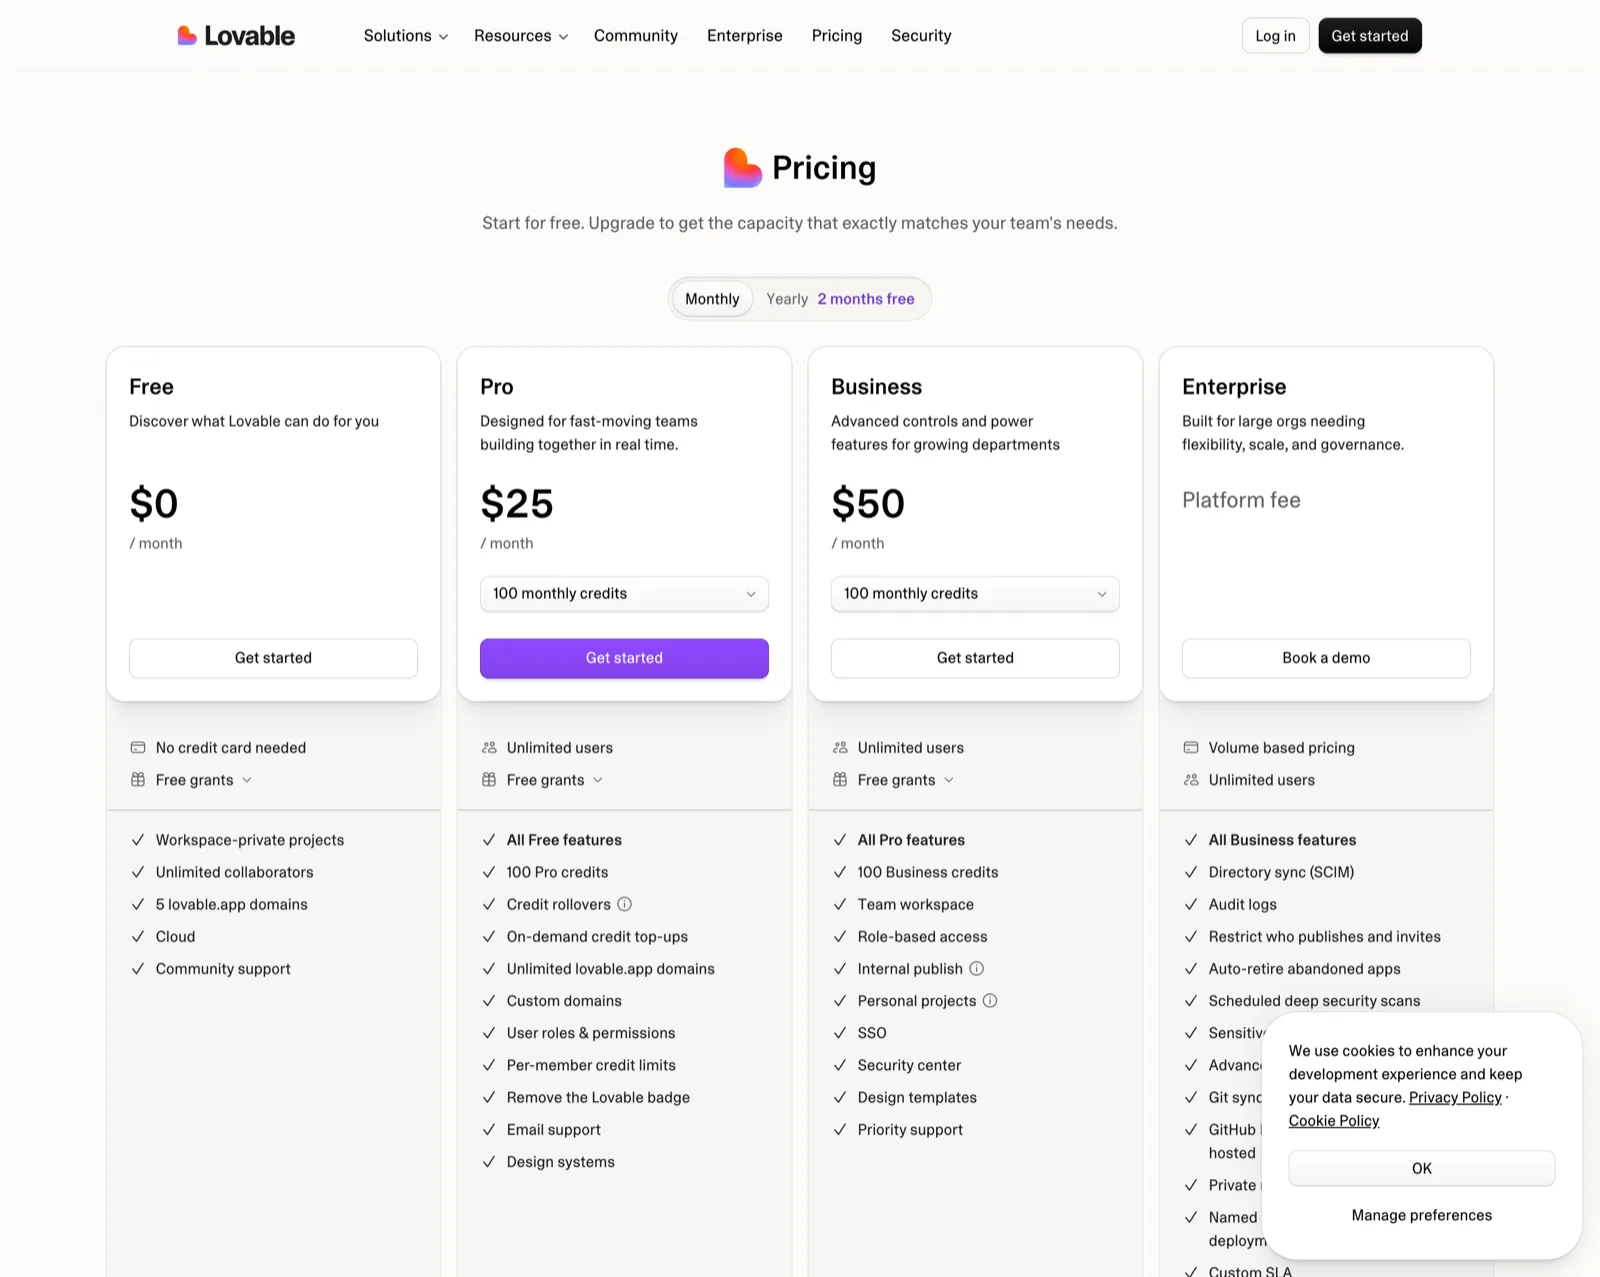The width and height of the screenshot is (1600, 1277).
Task: Click "On-demand credit top-ups" feature
Action: click(597, 936)
